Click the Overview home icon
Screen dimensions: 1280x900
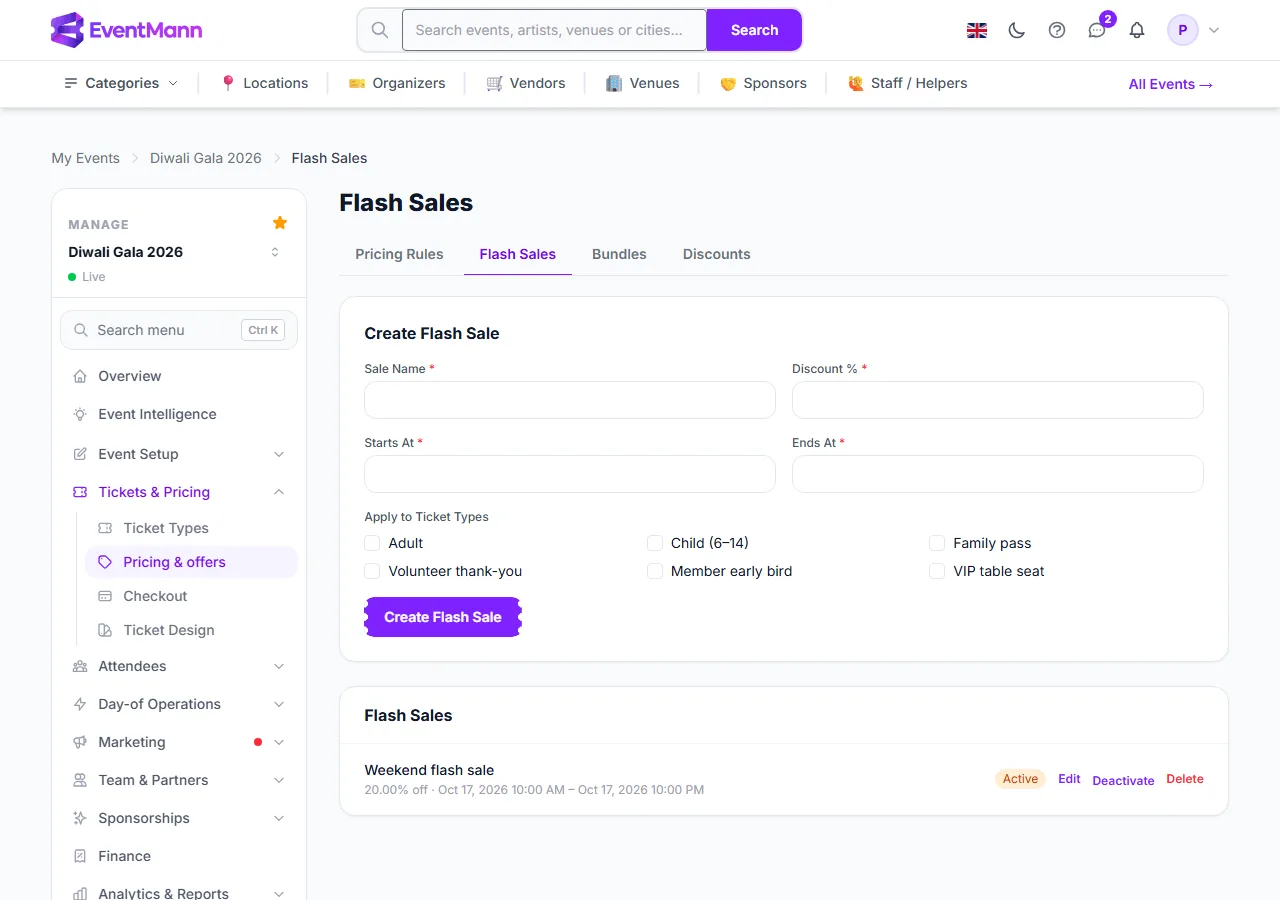(x=80, y=376)
